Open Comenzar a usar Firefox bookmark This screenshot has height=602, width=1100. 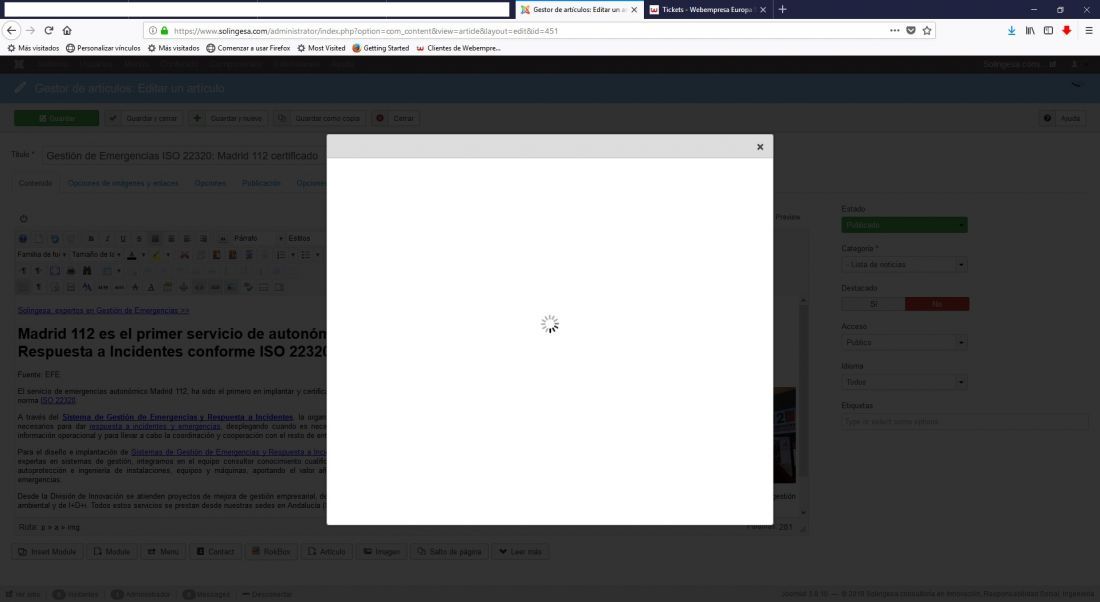[x=248, y=48]
